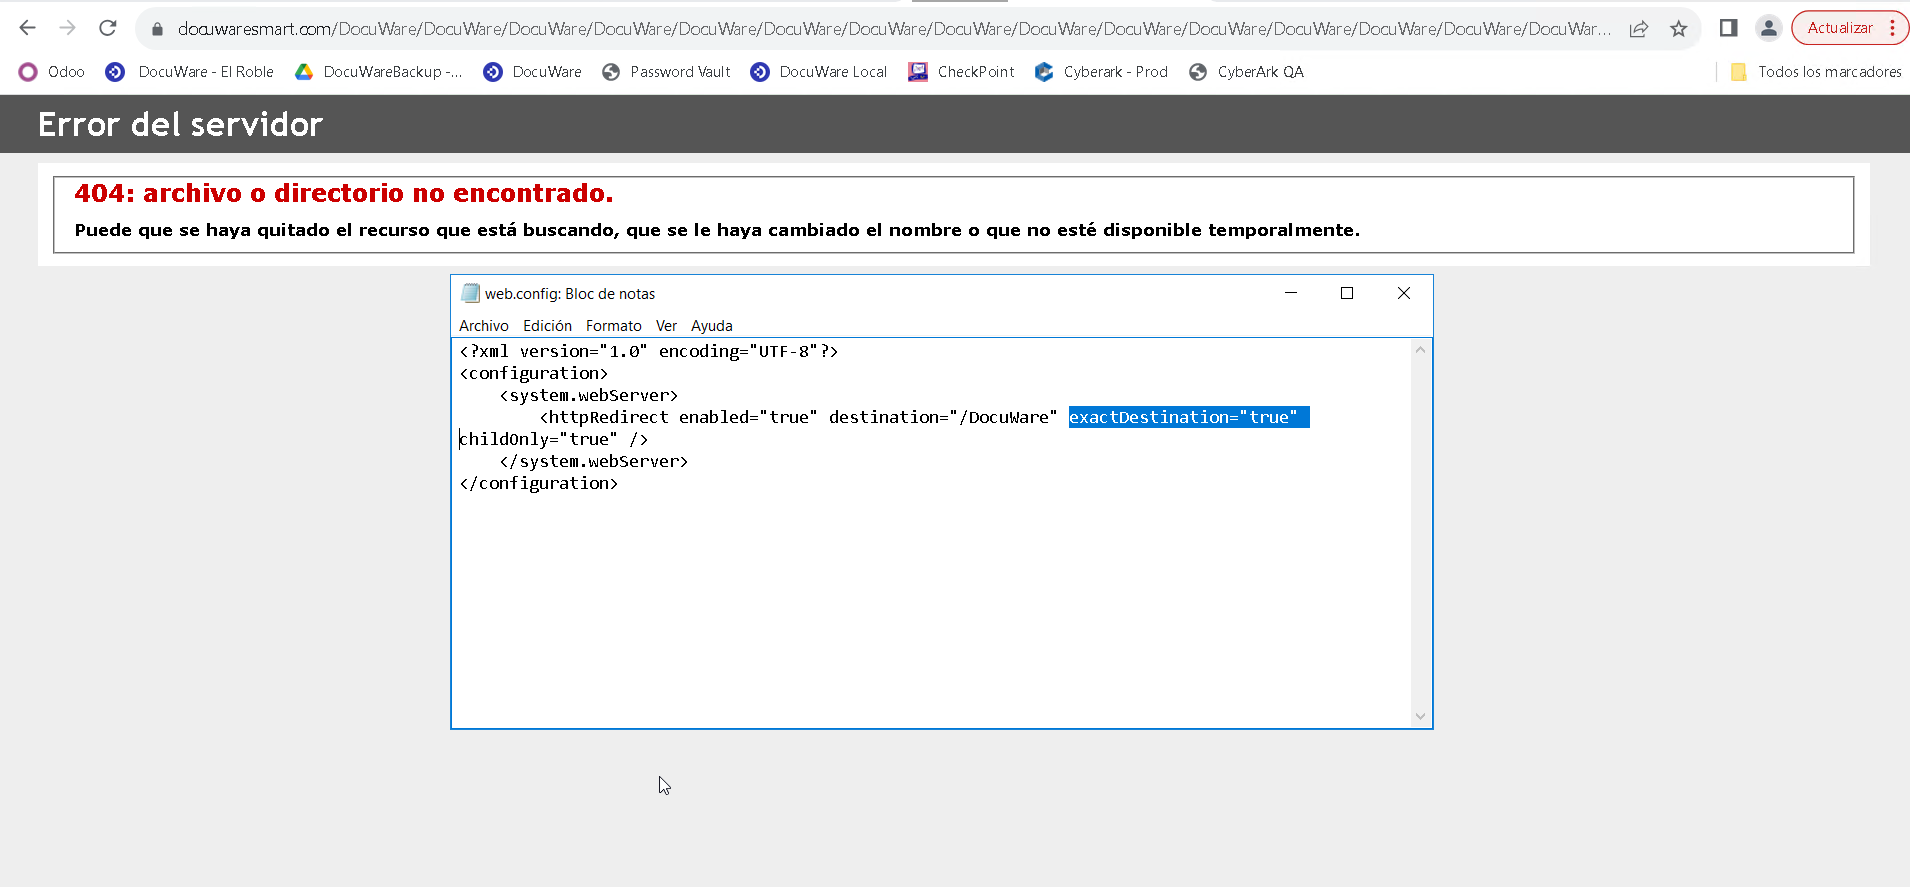Open the Formato menu in Notepad
This screenshot has width=1910, height=887.
tap(613, 326)
